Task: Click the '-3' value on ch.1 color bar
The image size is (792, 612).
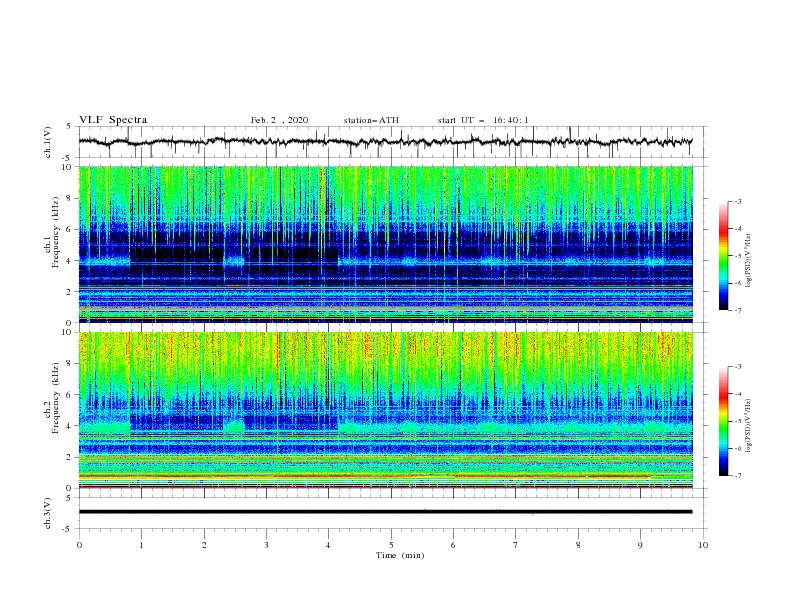Action: (737, 201)
